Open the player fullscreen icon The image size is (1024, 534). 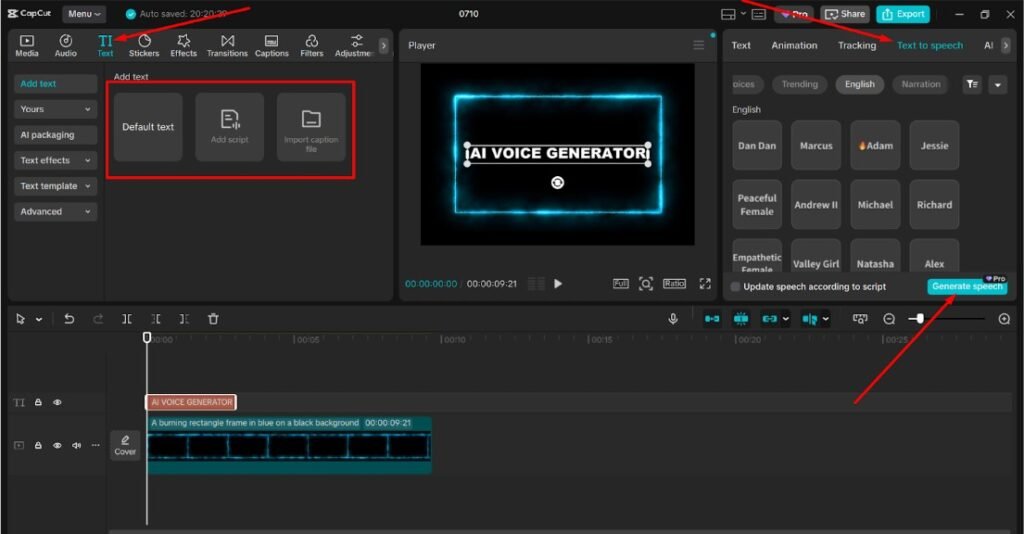705,284
